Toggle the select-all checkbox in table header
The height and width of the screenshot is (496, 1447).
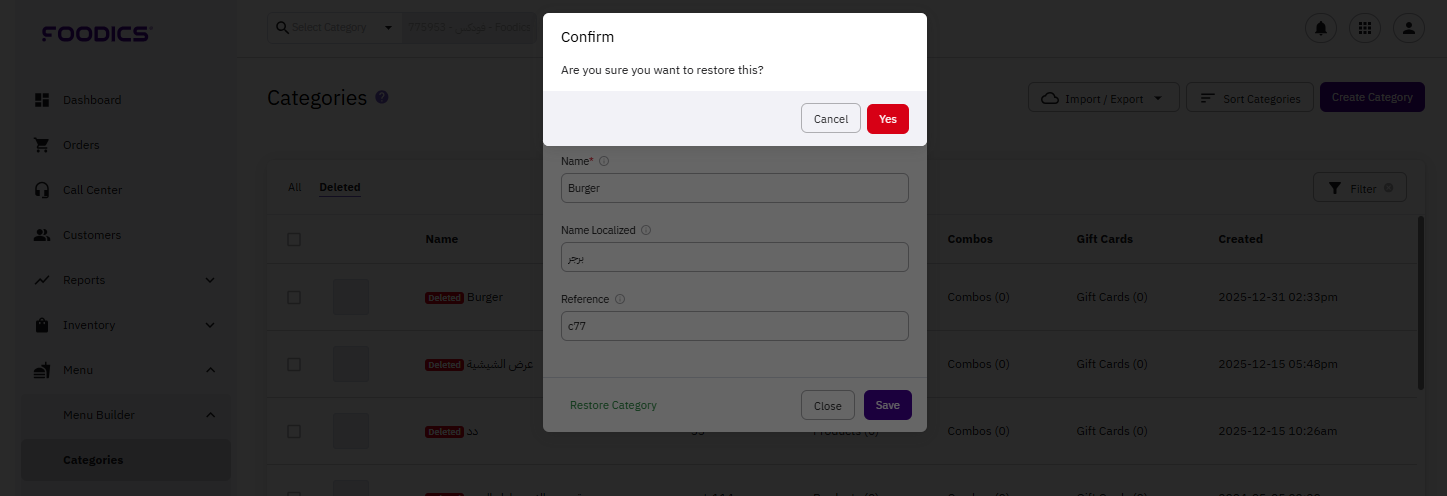(294, 239)
